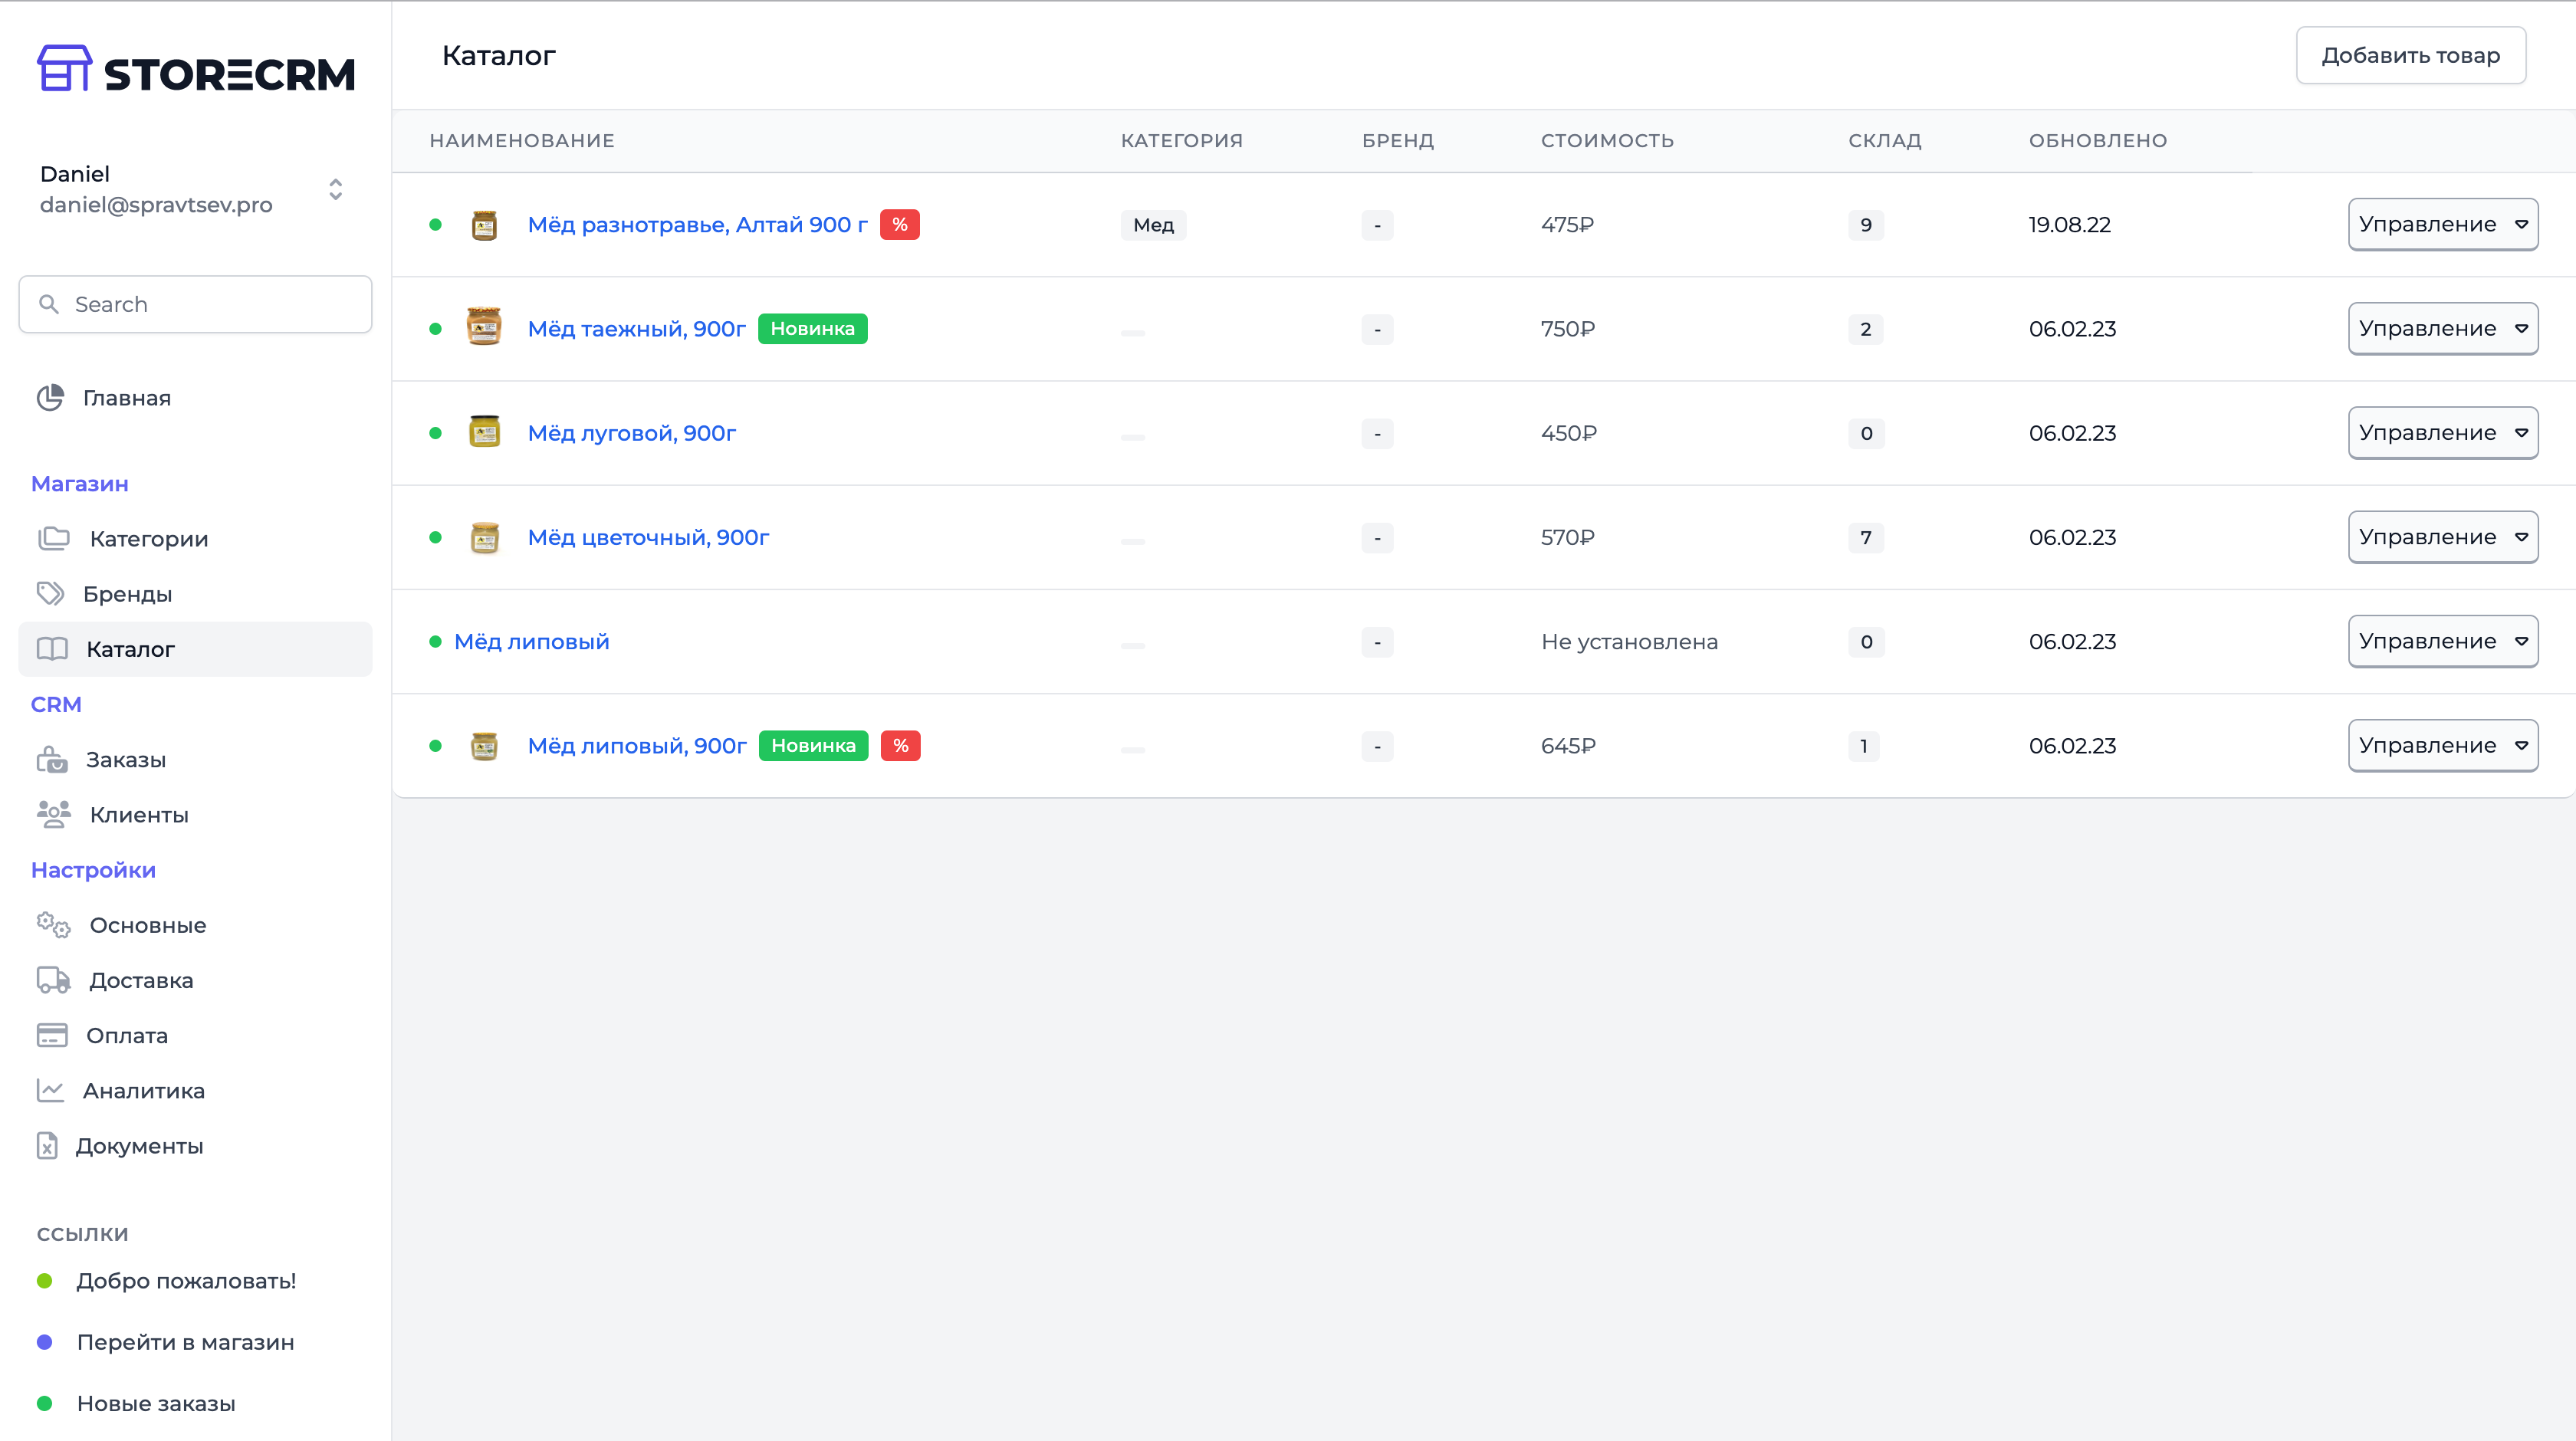
Task: Click the shopping bag Заказы icon
Action: 52,760
